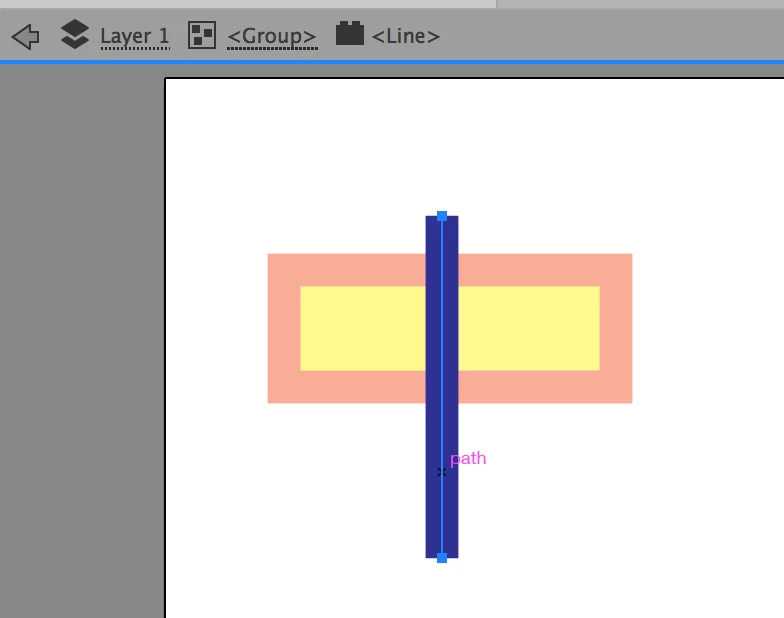Viewport: 784px width, 618px height.
Task: Go to Layer 1 breadcrumb
Action: [x=135, y=36]
